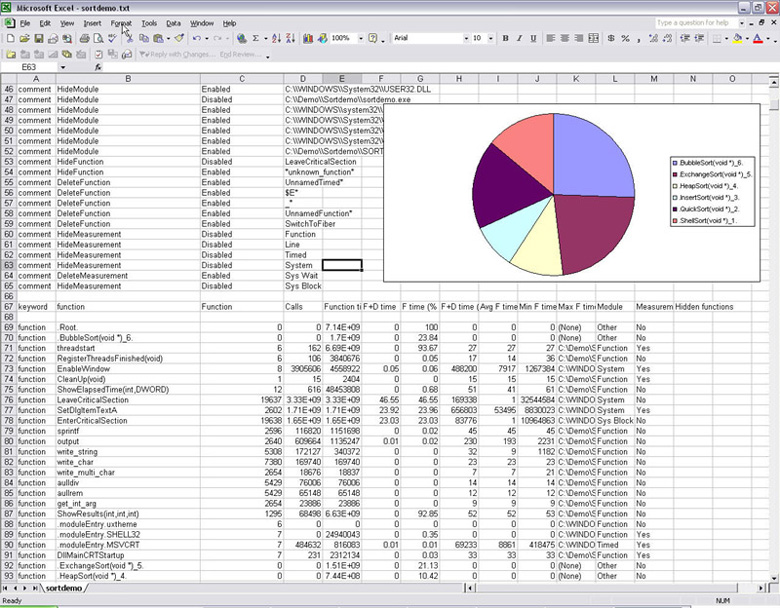Sort ascending with the A-Z icon
Viewport: 780px width, 608px height.
click(x=275, y=38)
